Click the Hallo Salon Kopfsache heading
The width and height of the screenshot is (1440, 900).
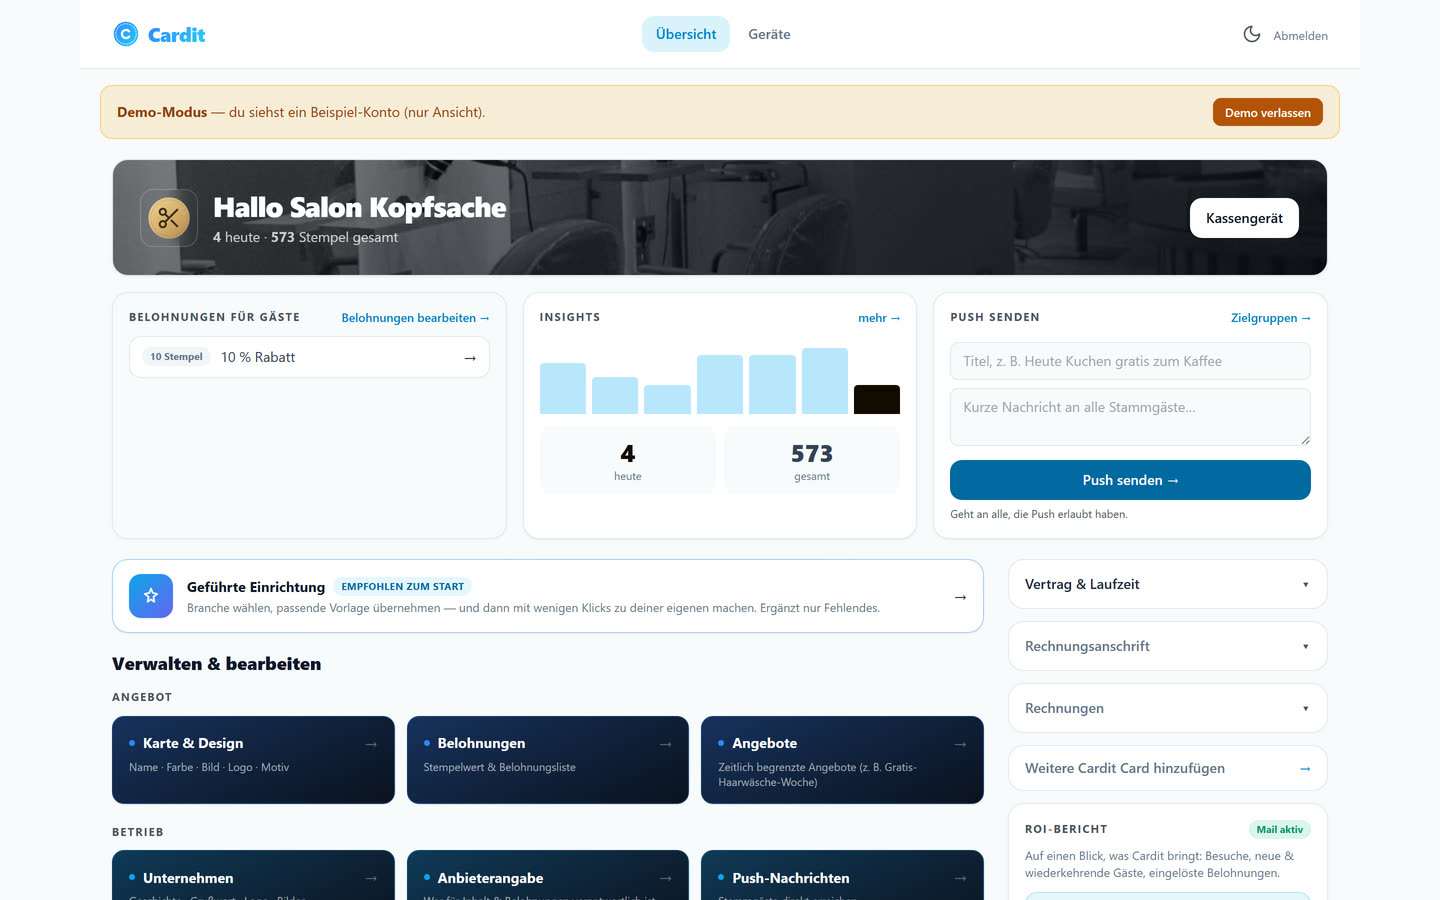click(x=360, y=208)
